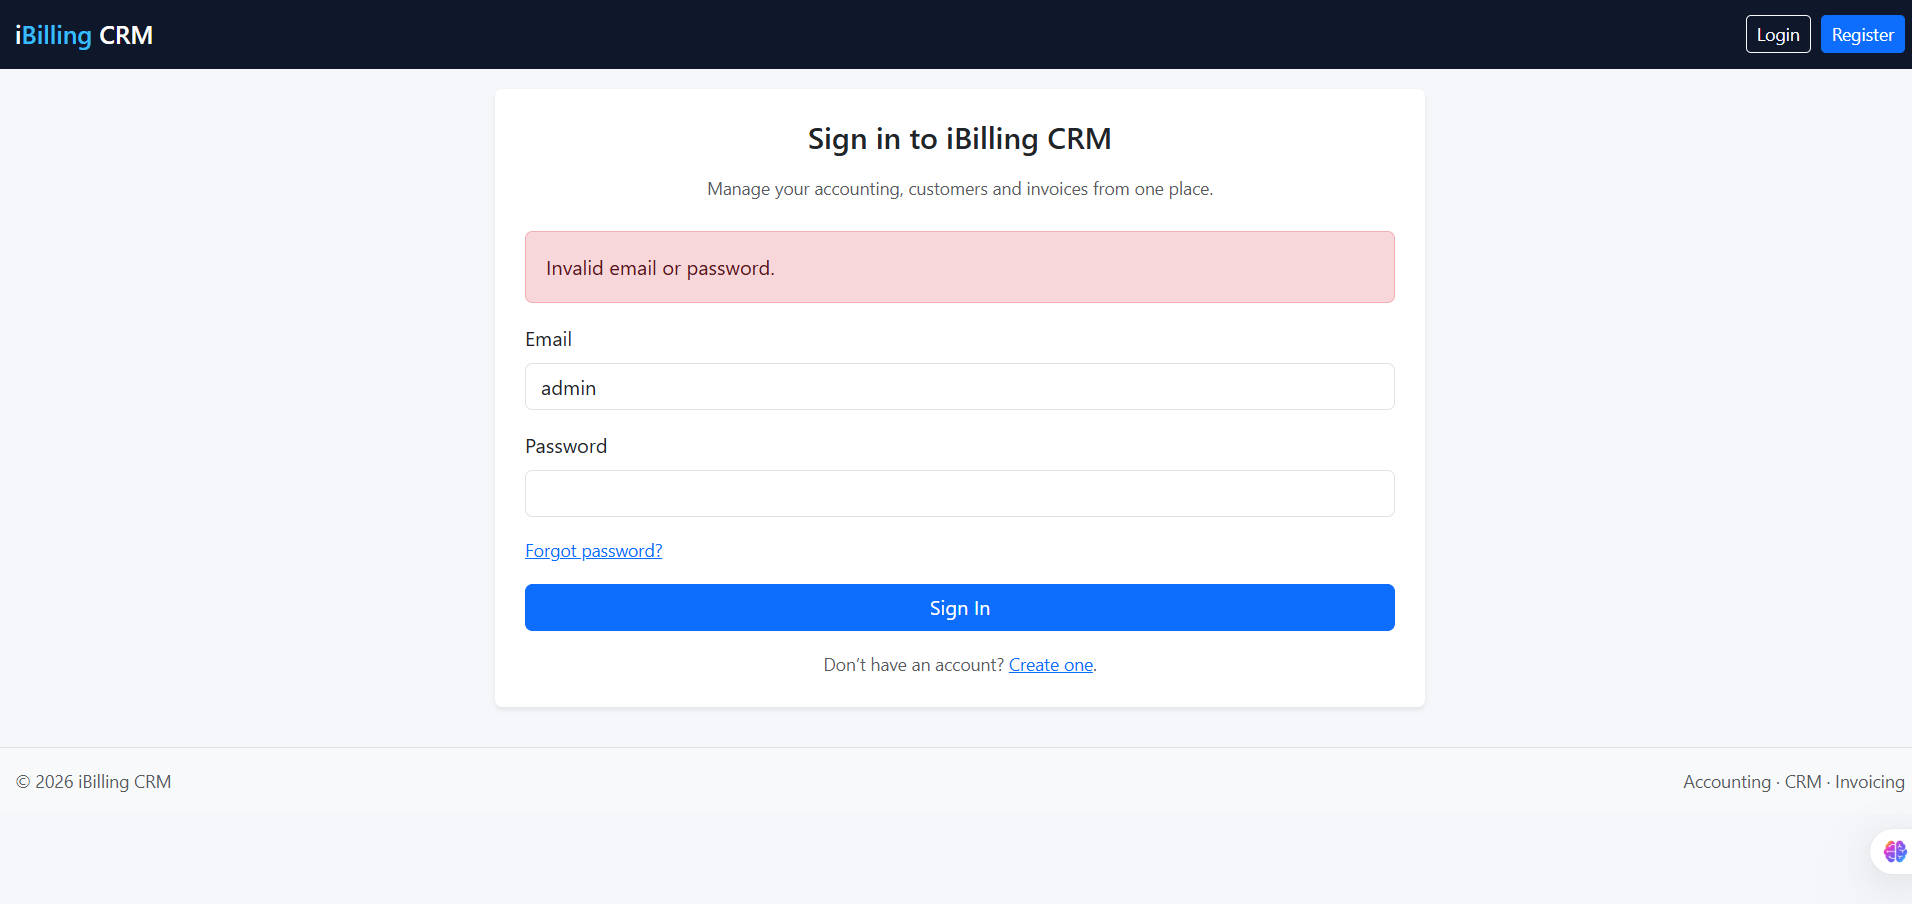Click the CRM footer link

pyautogui.click(x=1802, y=781)
